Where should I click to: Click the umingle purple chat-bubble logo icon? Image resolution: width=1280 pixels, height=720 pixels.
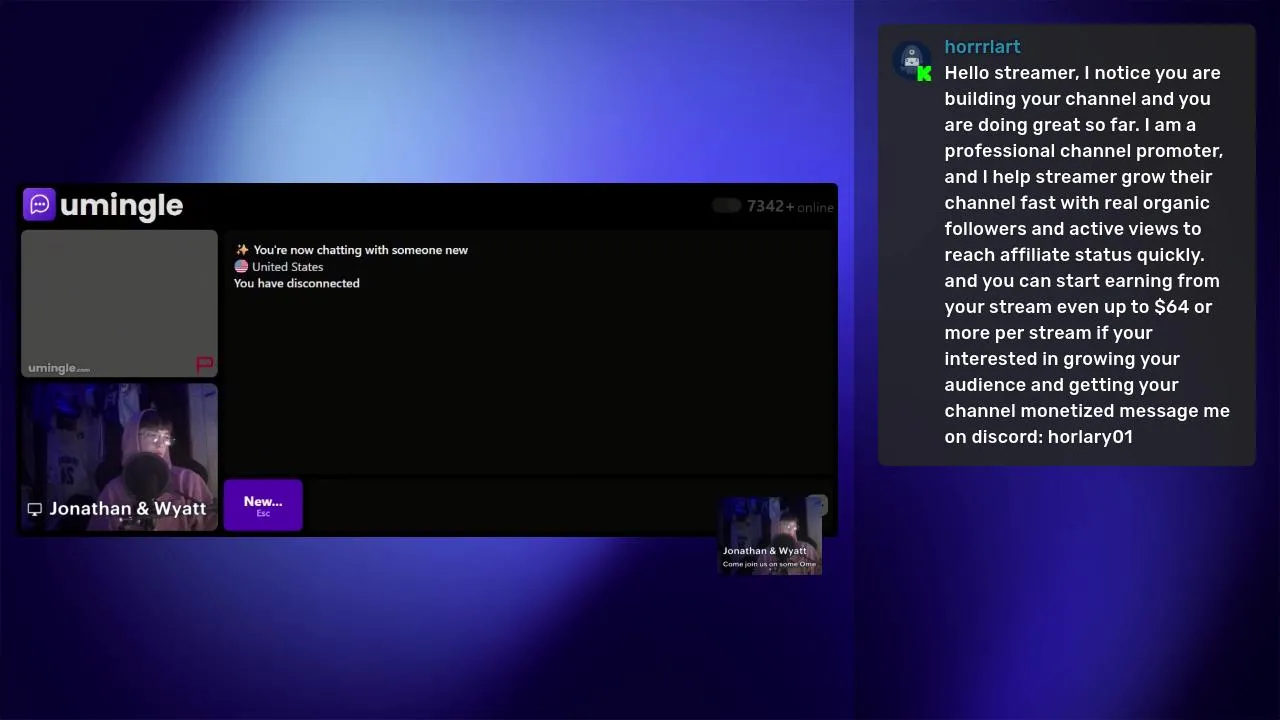[39, 205]
